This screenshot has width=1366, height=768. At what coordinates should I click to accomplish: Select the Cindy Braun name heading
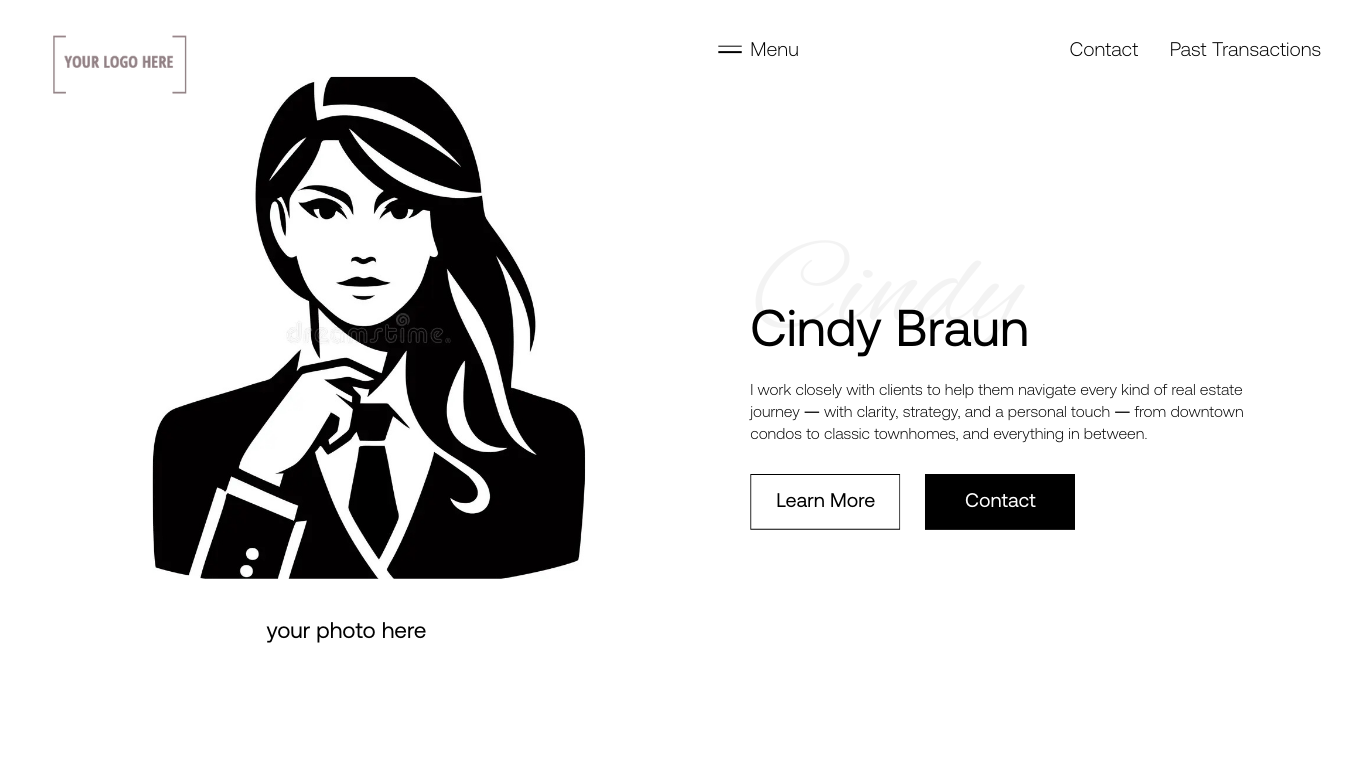coord(889,328)
